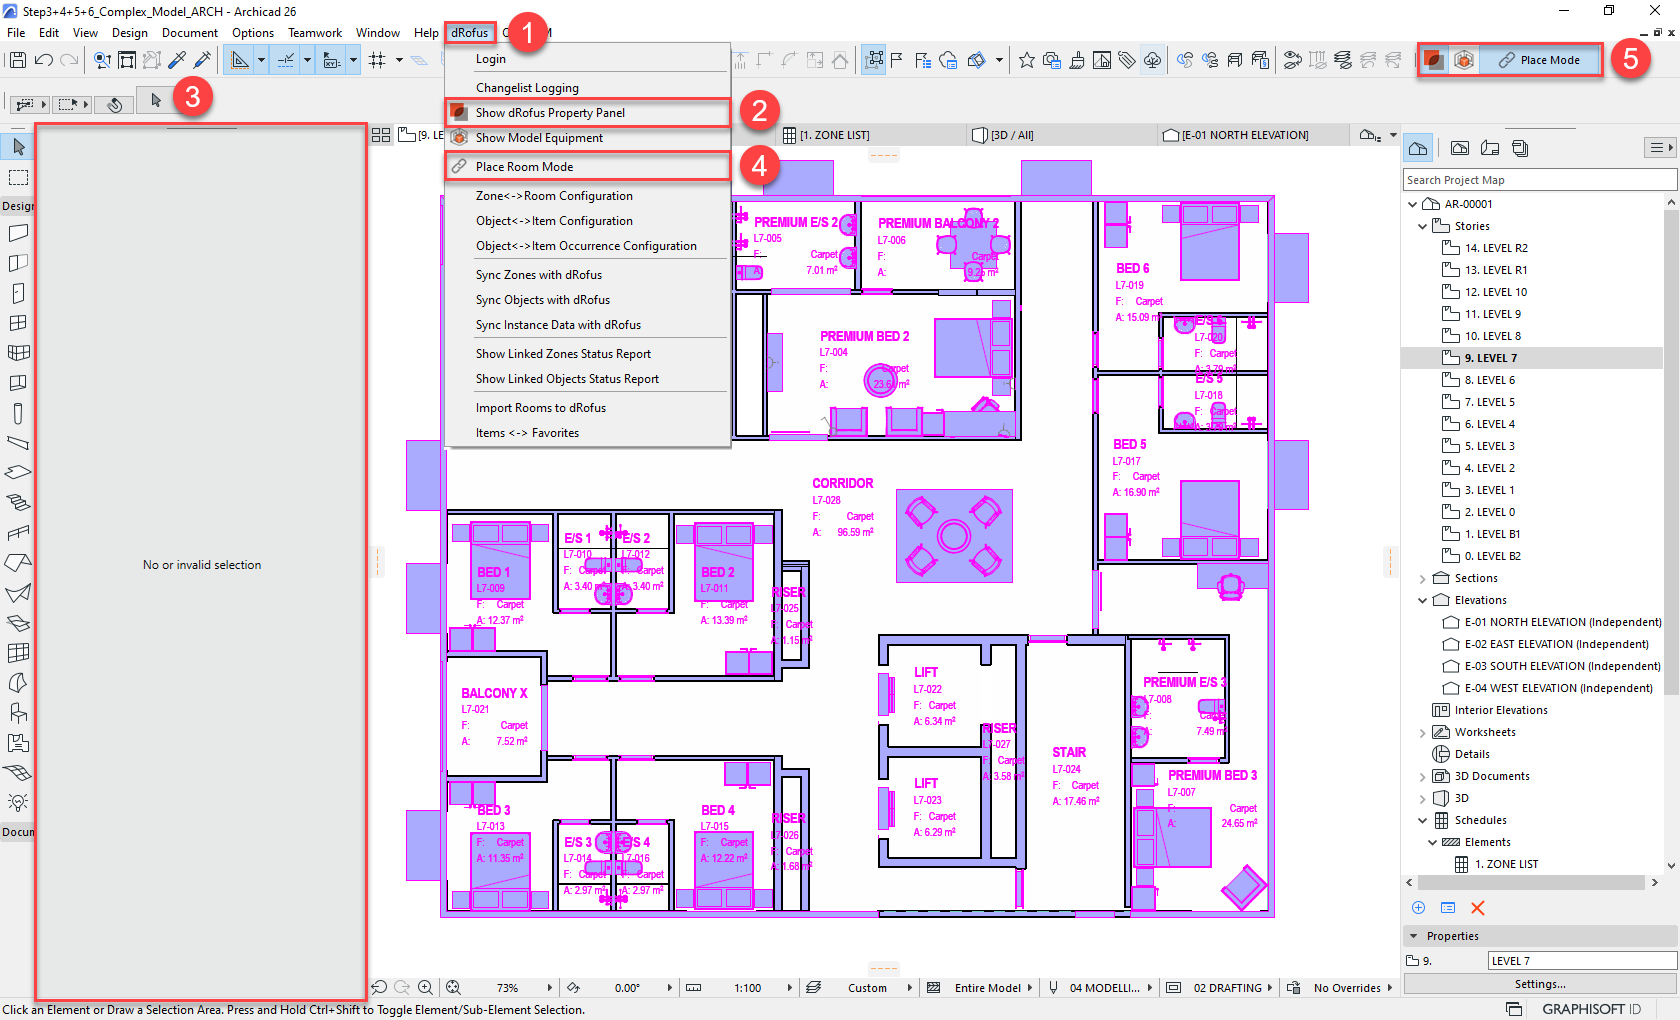
Task: Click Show dRofus Property Panel
Action: pyautogui.click(x=550, y=113)
